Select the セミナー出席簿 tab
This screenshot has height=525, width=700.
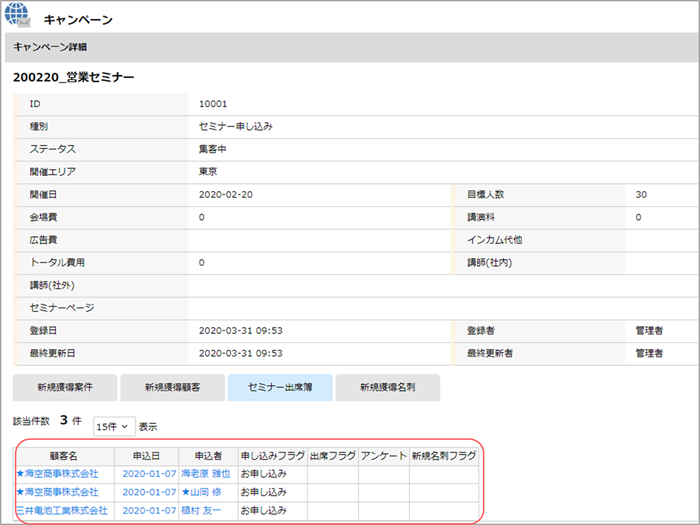(x=280, y=387)
